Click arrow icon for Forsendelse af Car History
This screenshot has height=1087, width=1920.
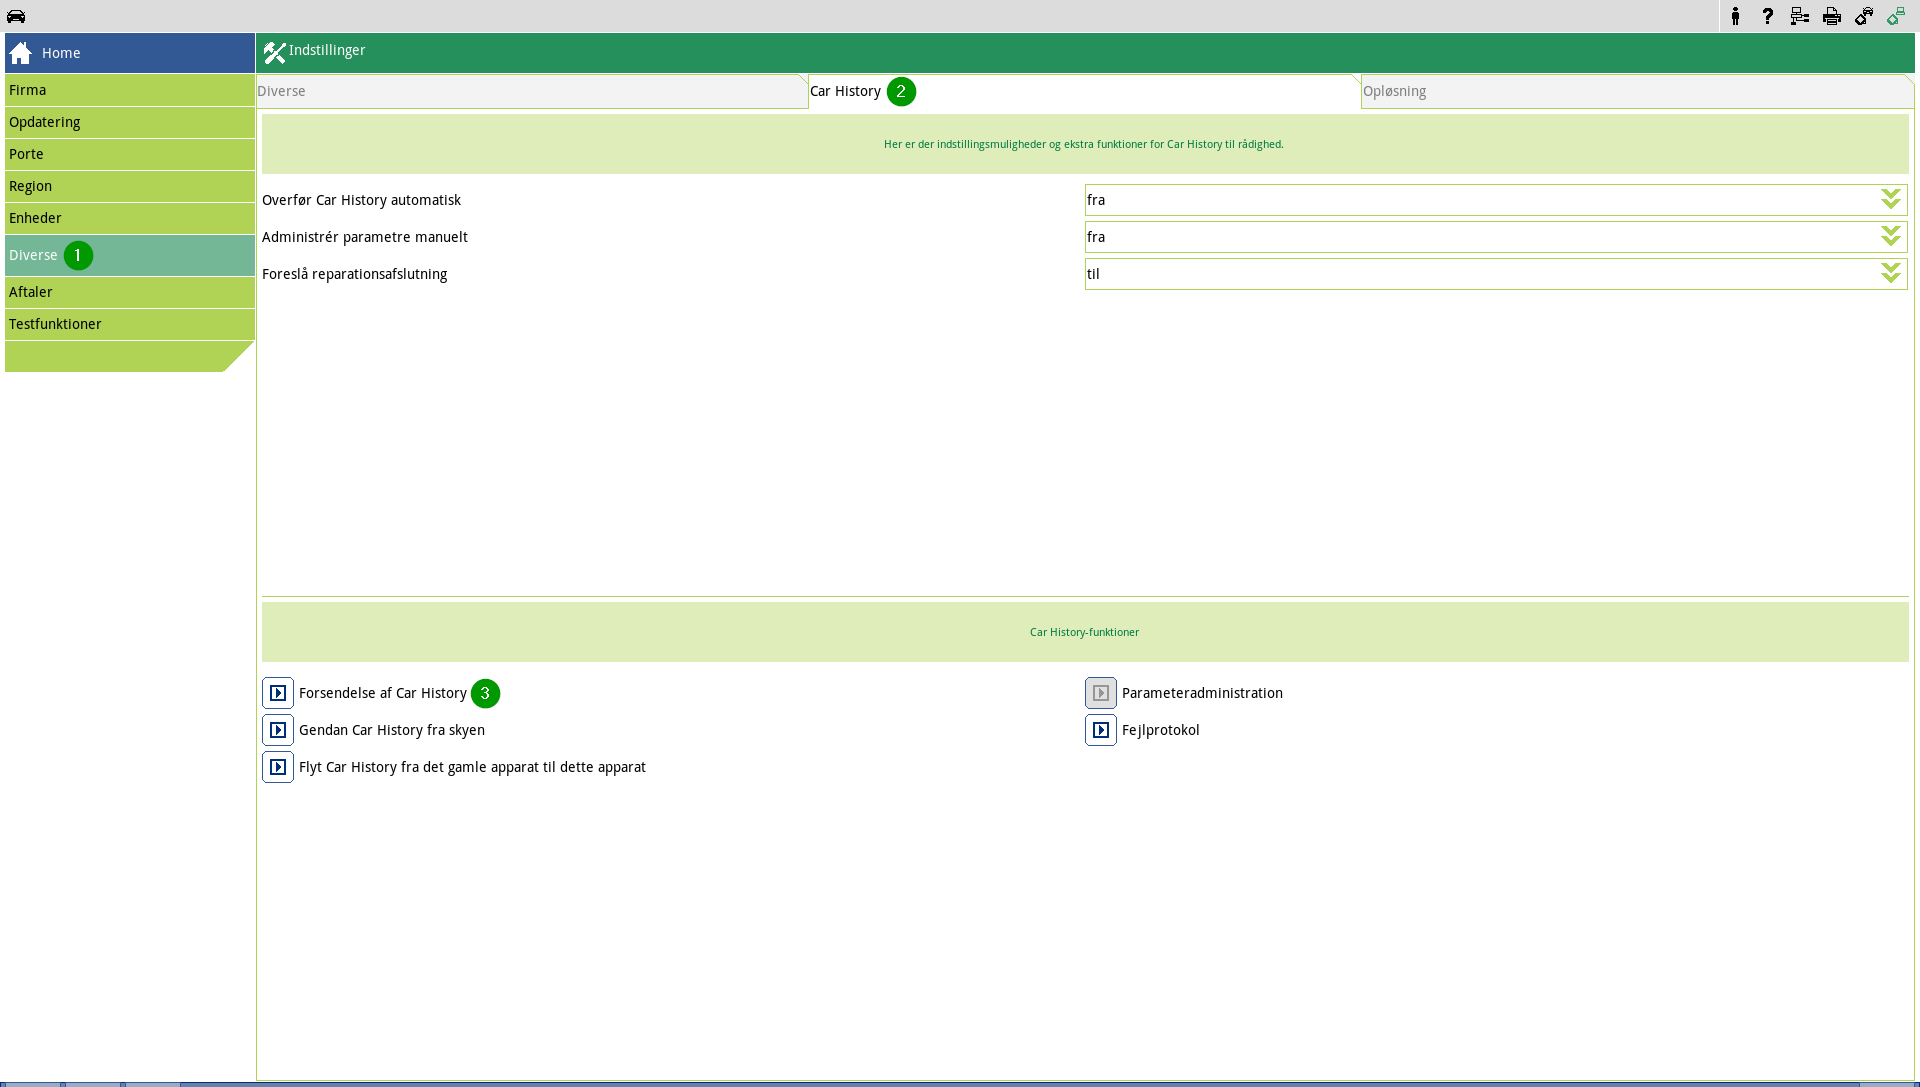pos(278,693)
